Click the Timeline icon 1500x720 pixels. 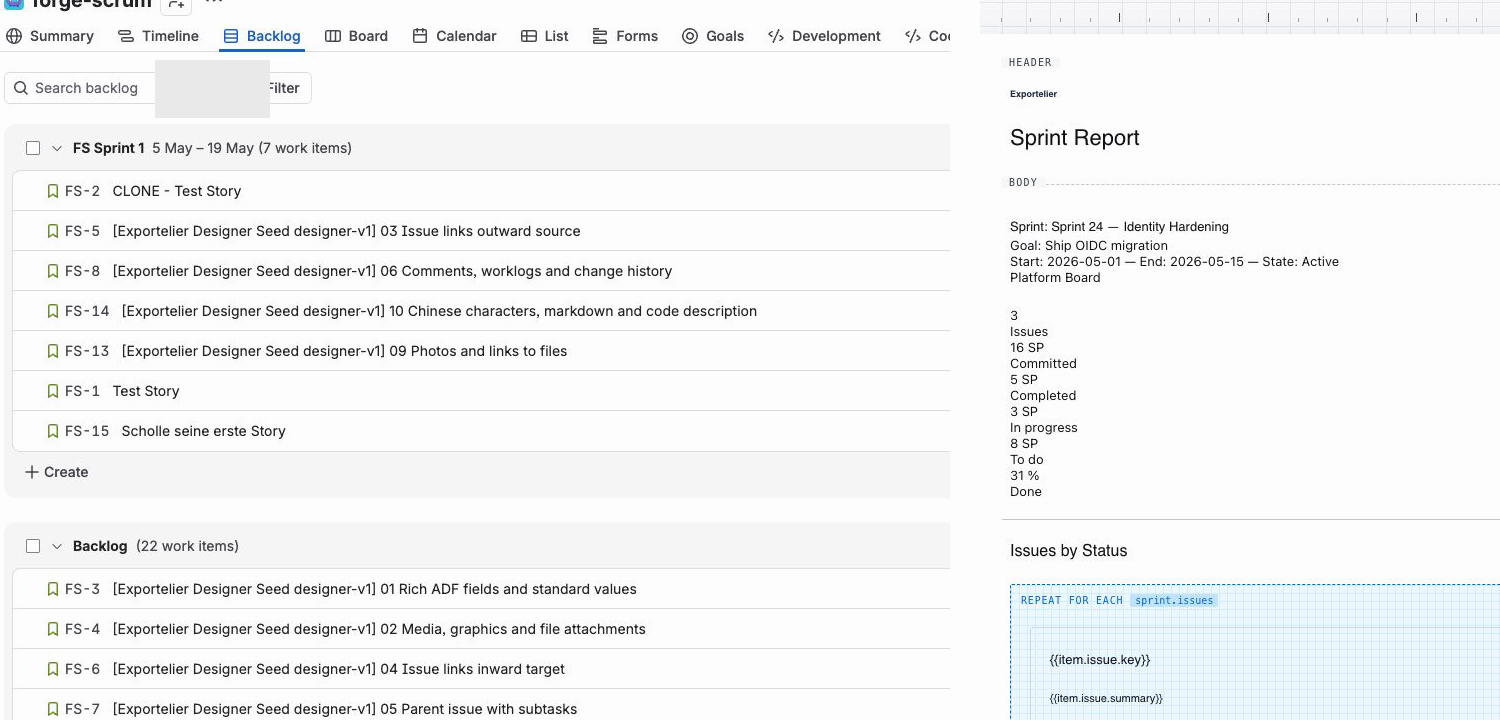point(126,36)
